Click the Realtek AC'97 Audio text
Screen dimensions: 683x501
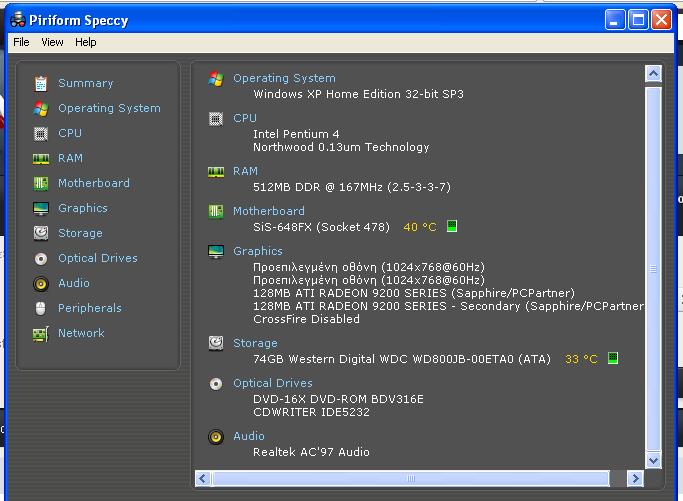[x=311, y=452]
